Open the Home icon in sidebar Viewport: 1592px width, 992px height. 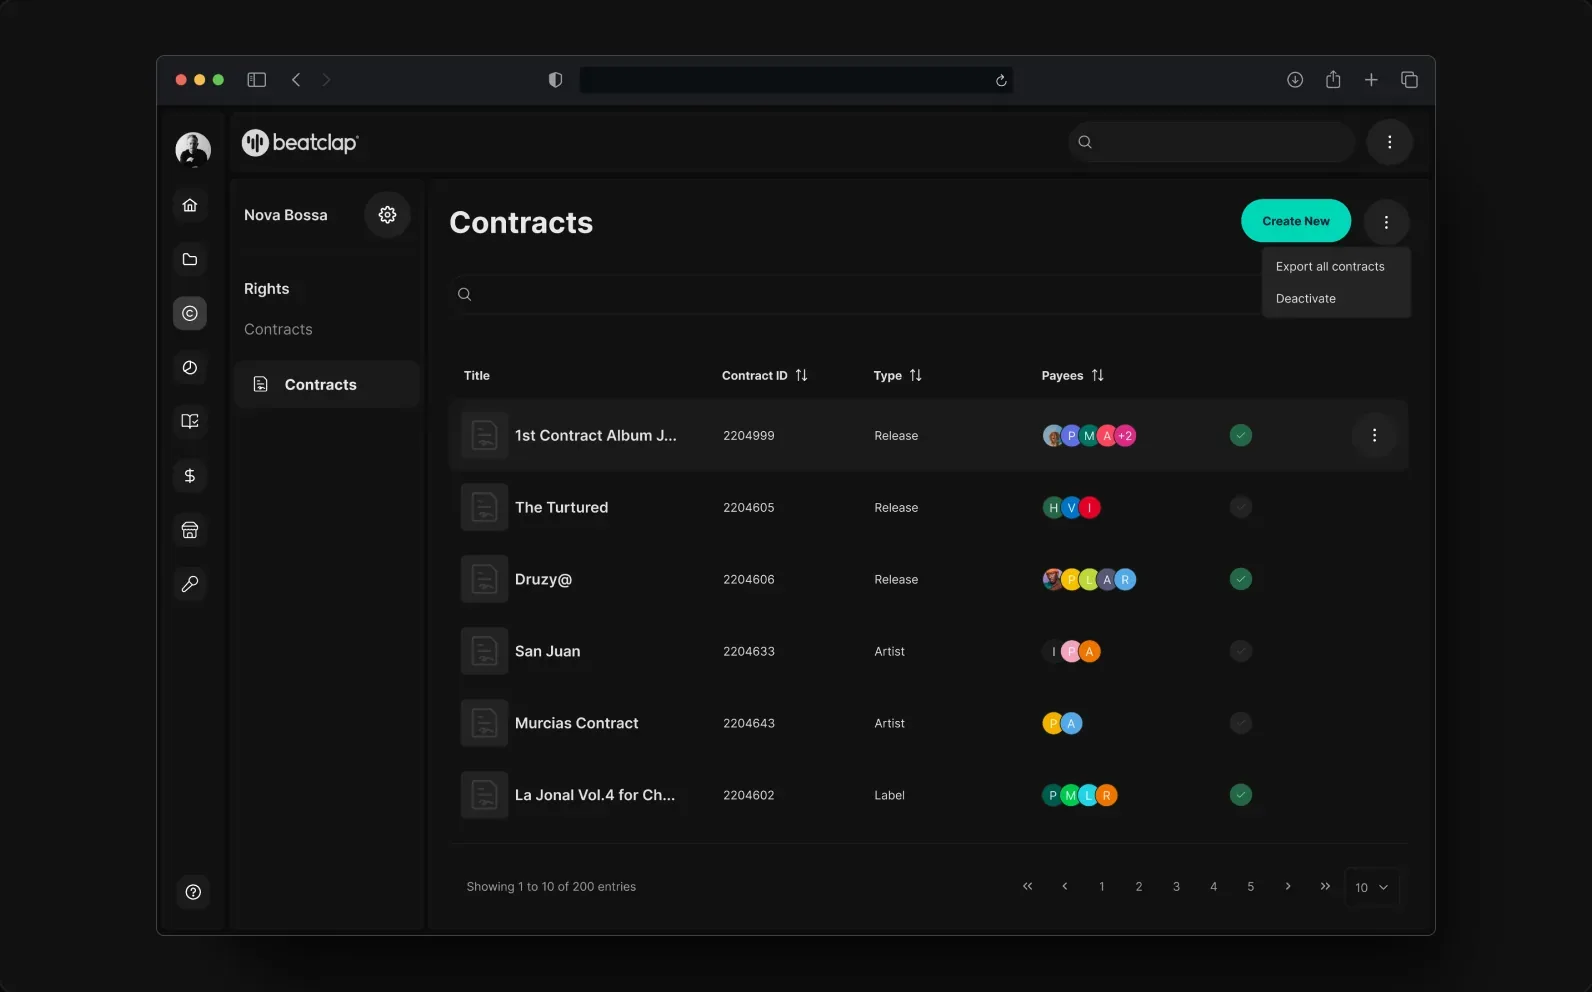(x=190, y=205)
